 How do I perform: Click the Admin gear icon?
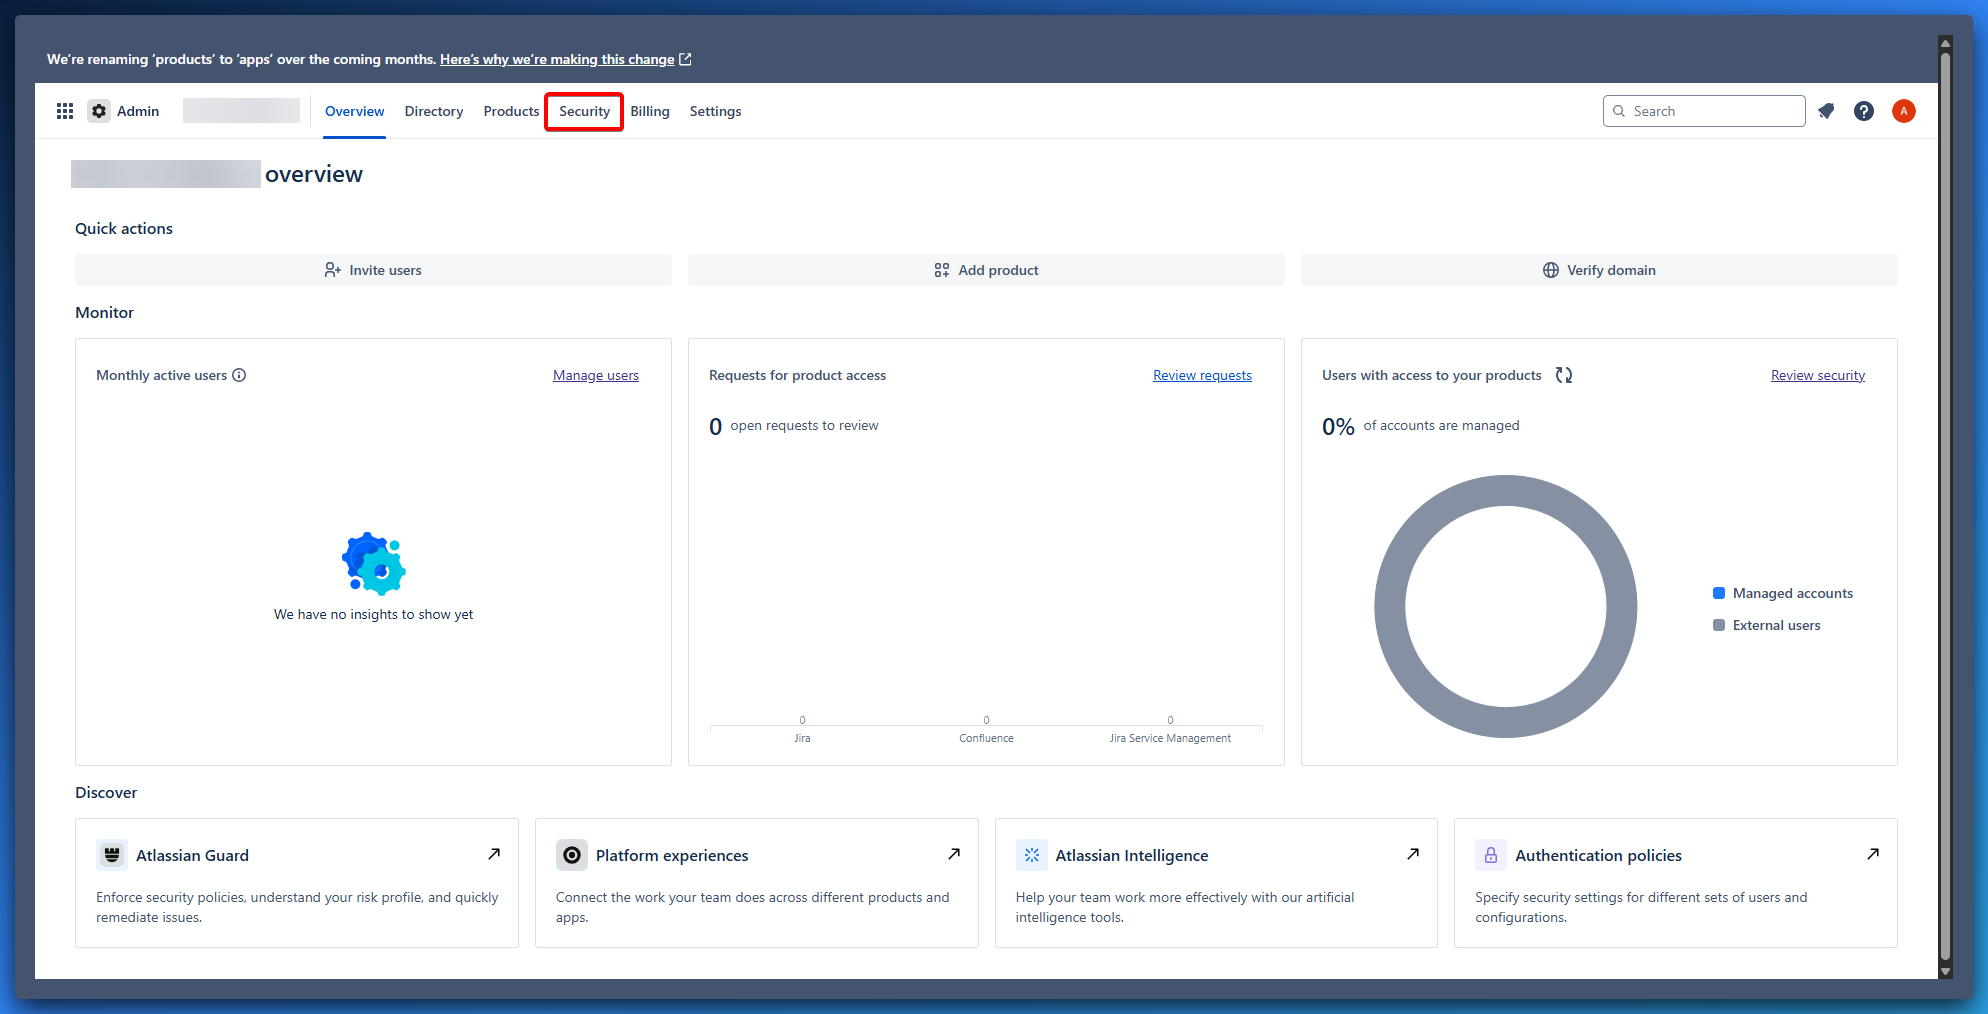tap(99, 111)
